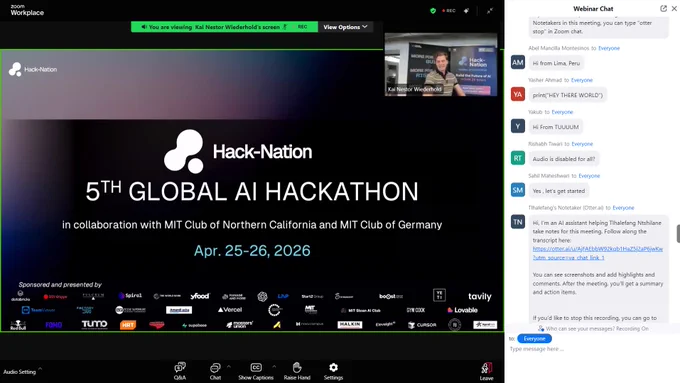Click the YA avatar of Yasher Ahmad
The image size is (680, 383).
518,94
